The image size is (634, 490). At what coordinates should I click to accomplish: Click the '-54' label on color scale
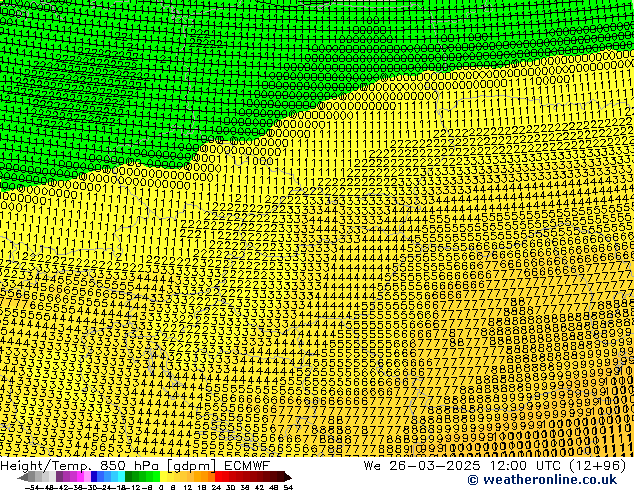coord(30,487)
